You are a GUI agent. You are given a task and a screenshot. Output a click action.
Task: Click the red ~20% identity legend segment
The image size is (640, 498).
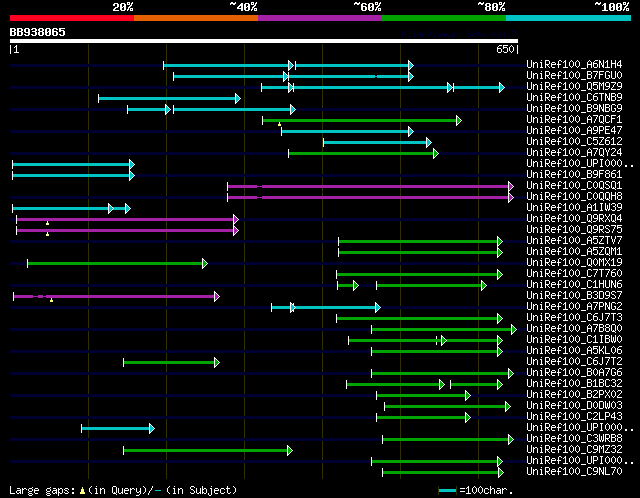click(71, 18)
